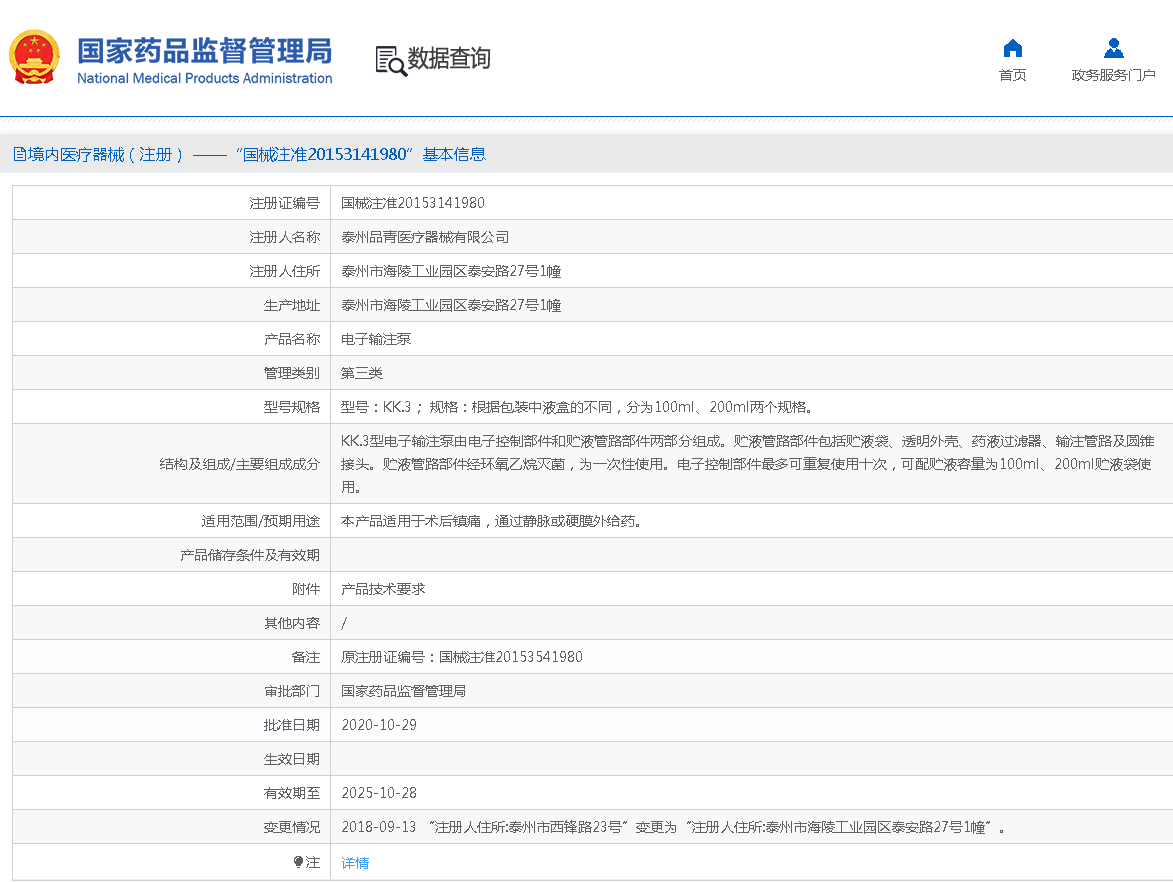Open the 详情 link
The width and height of the screenshot is (1173, 882).
coord(355,862)
